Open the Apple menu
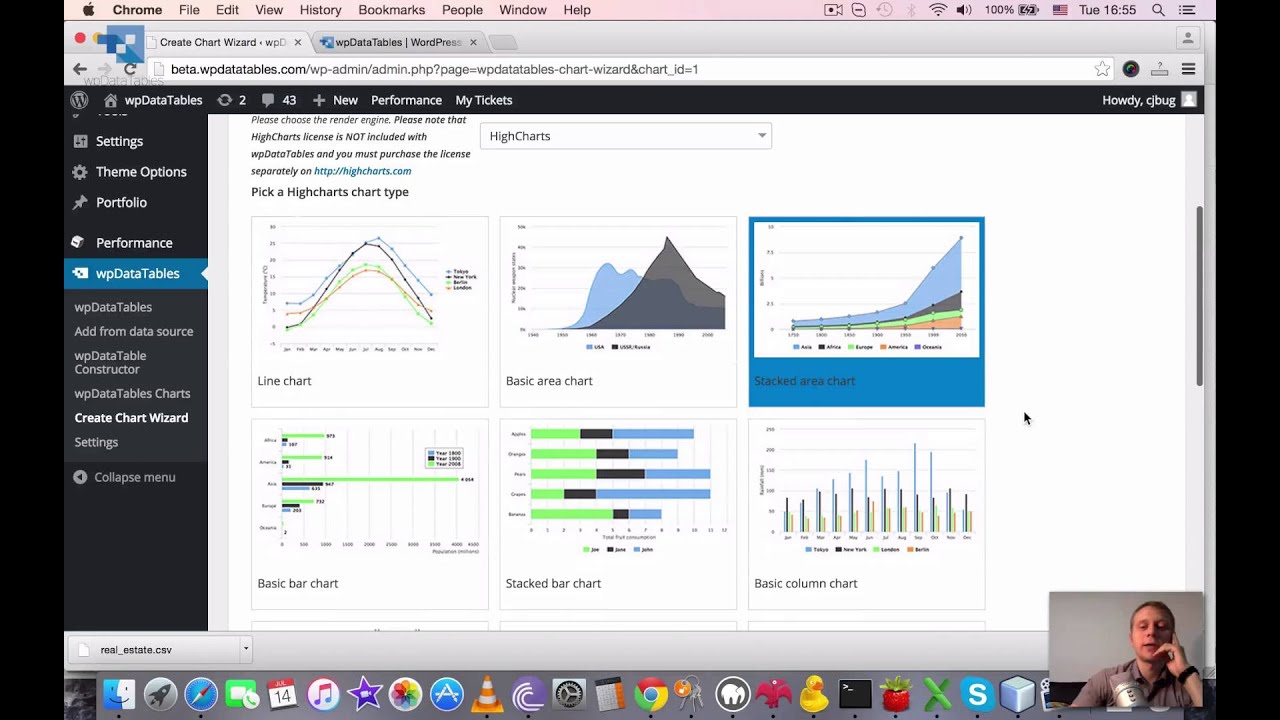The height and width of the screenshot is (720, 1280). click(88, 10)
